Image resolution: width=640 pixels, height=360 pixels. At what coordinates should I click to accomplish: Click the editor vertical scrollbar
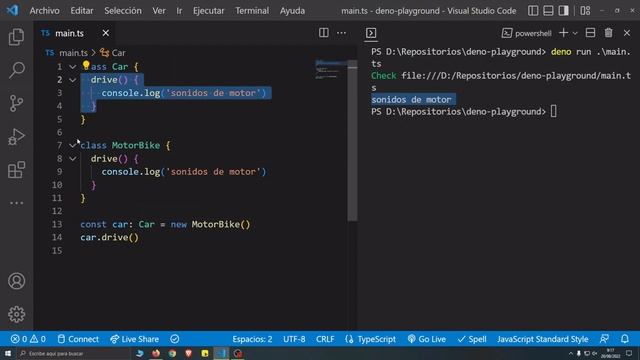point(352,141)
